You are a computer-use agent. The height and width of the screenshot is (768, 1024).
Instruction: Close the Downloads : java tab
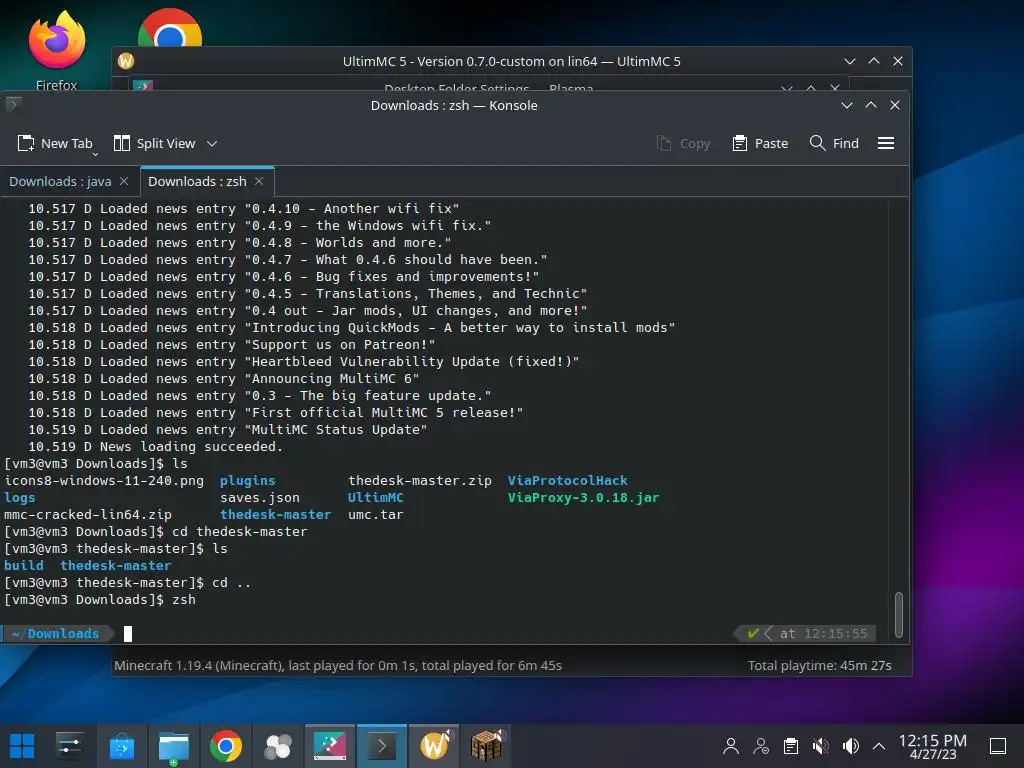[x=124, y=182]
